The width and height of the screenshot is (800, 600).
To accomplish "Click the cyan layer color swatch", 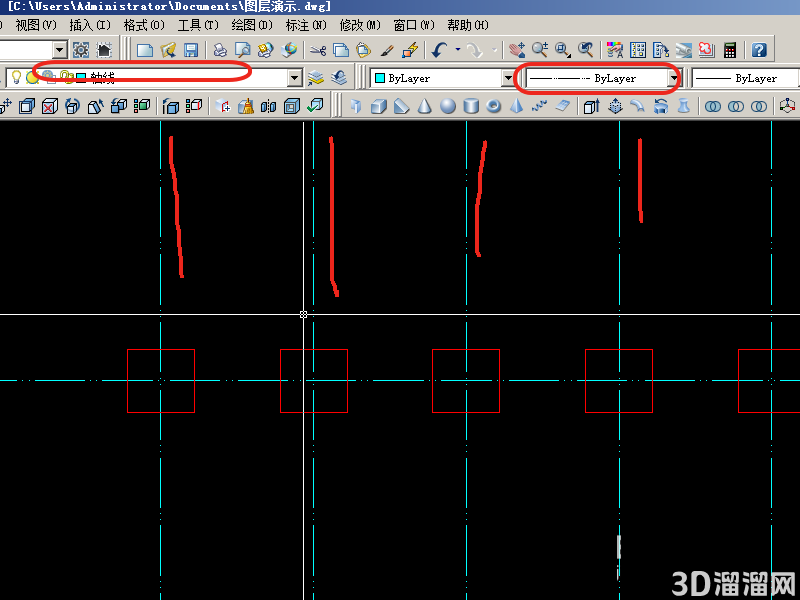I will pyautogui.click(x=81, y=78).
